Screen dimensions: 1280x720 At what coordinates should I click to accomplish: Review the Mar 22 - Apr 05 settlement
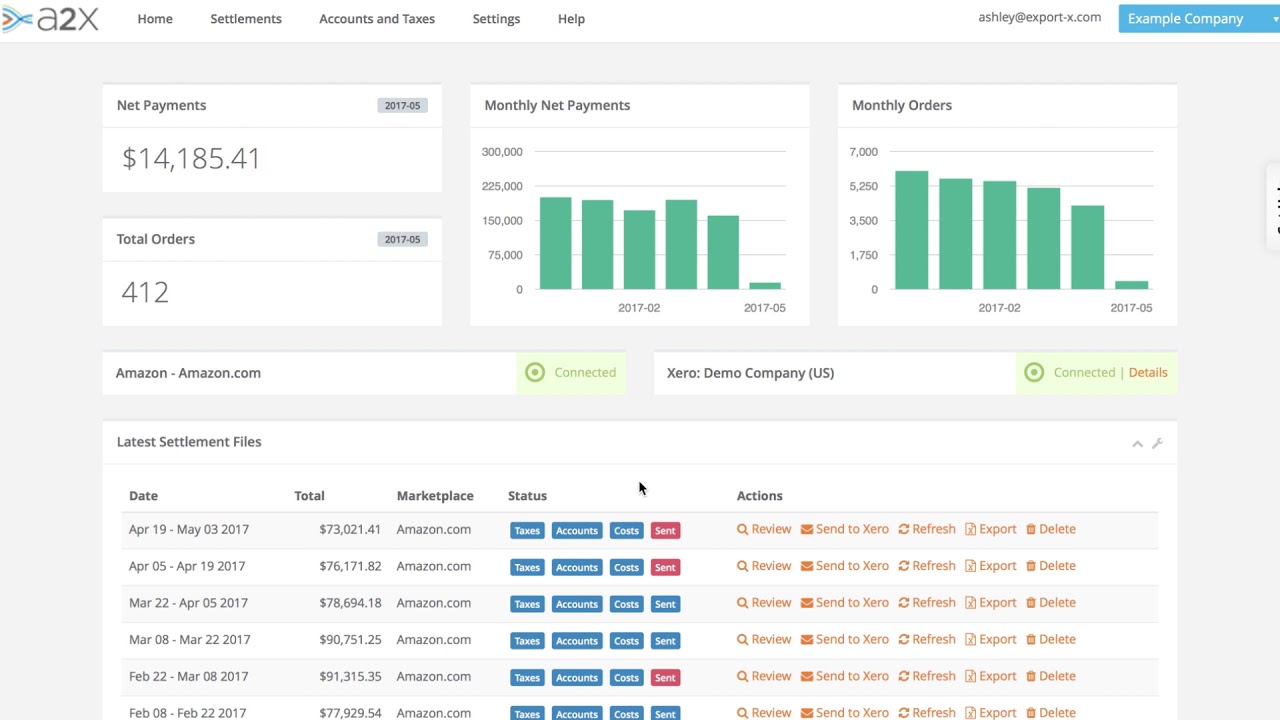(x=764, y=602)
